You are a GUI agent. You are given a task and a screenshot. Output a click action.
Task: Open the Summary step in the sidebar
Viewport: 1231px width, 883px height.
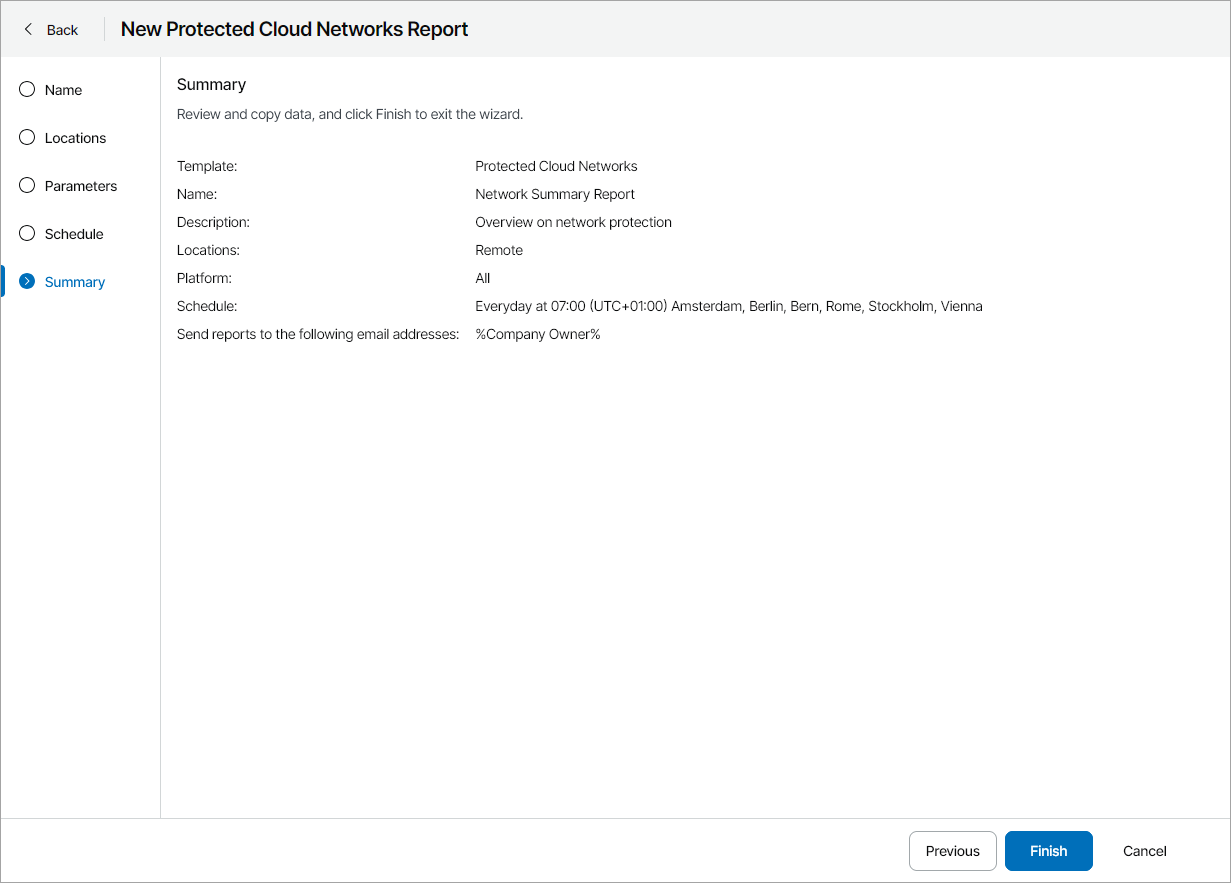click(x=74, y=281)
